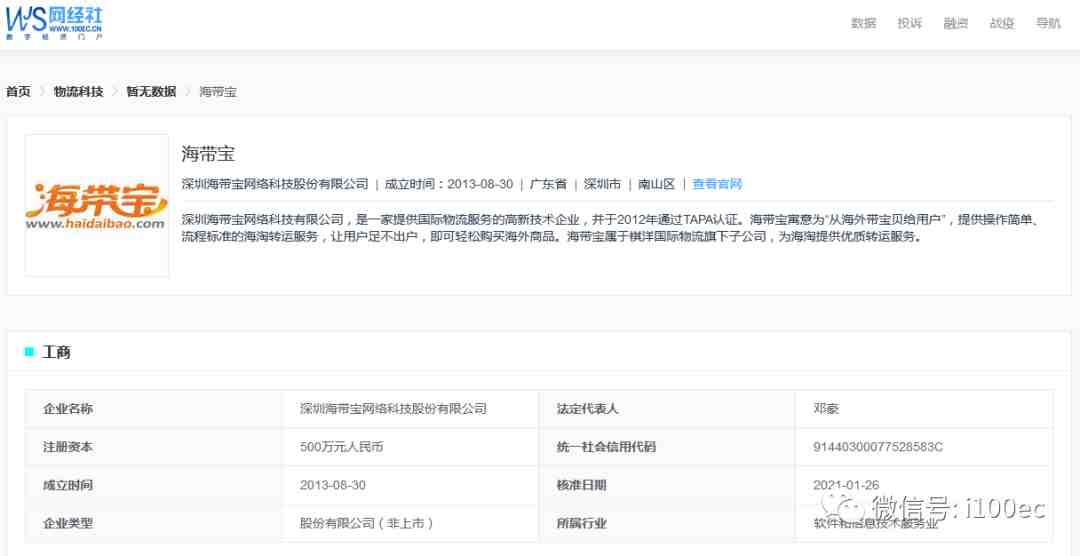The image size is (1080, 556).
Task: Click 深圳市 location text
Action: coord(602,184)
